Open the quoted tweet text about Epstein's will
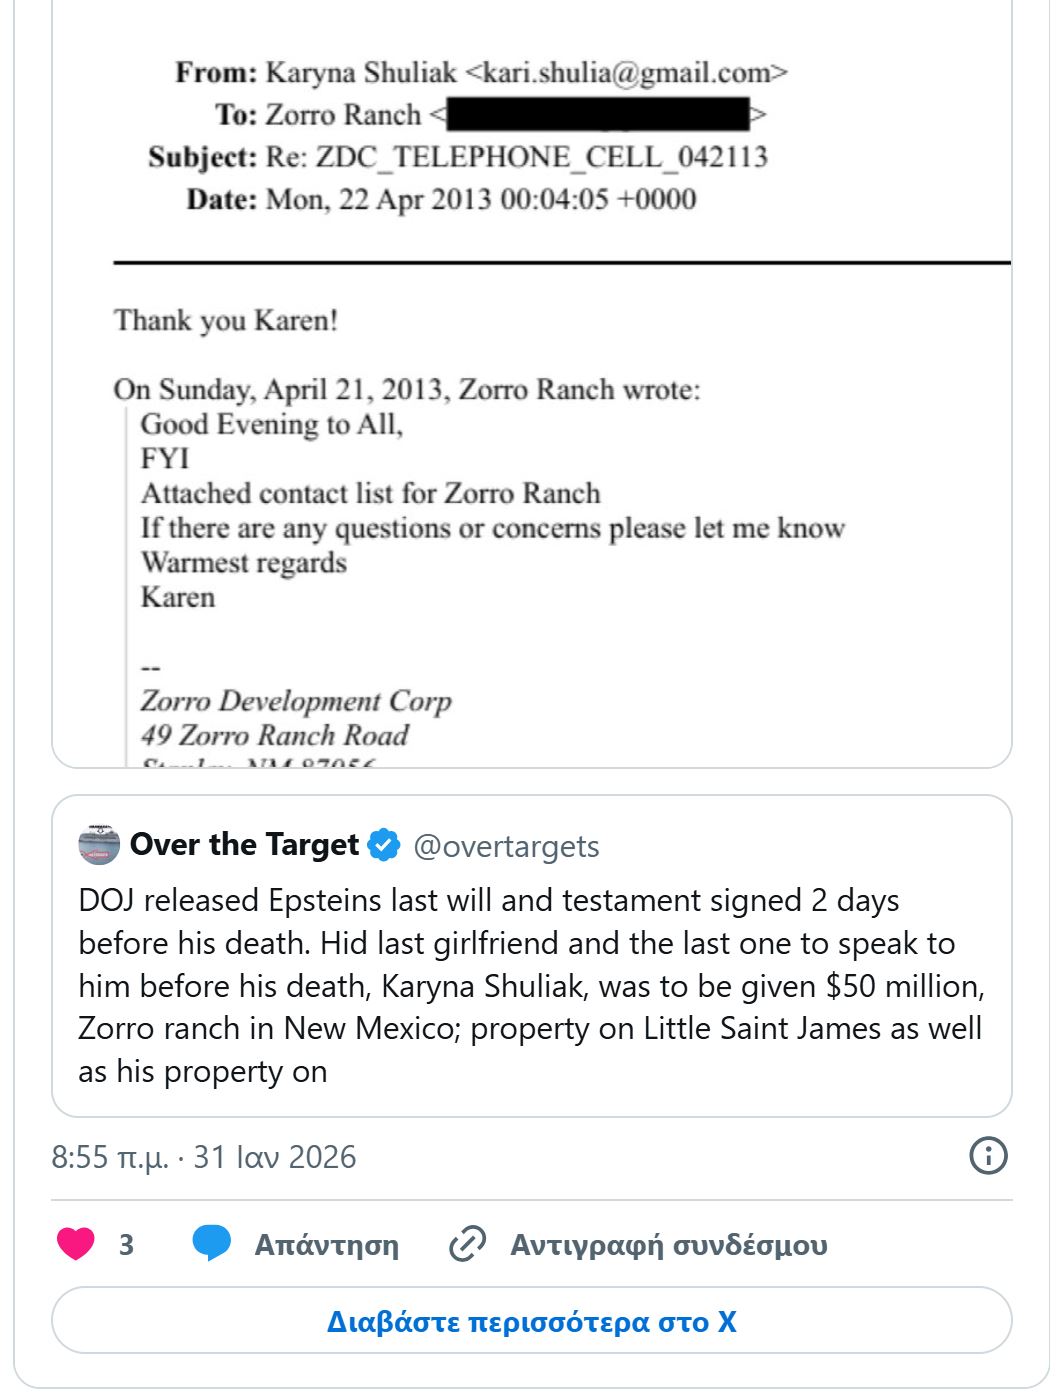 [x=531, y=985]
